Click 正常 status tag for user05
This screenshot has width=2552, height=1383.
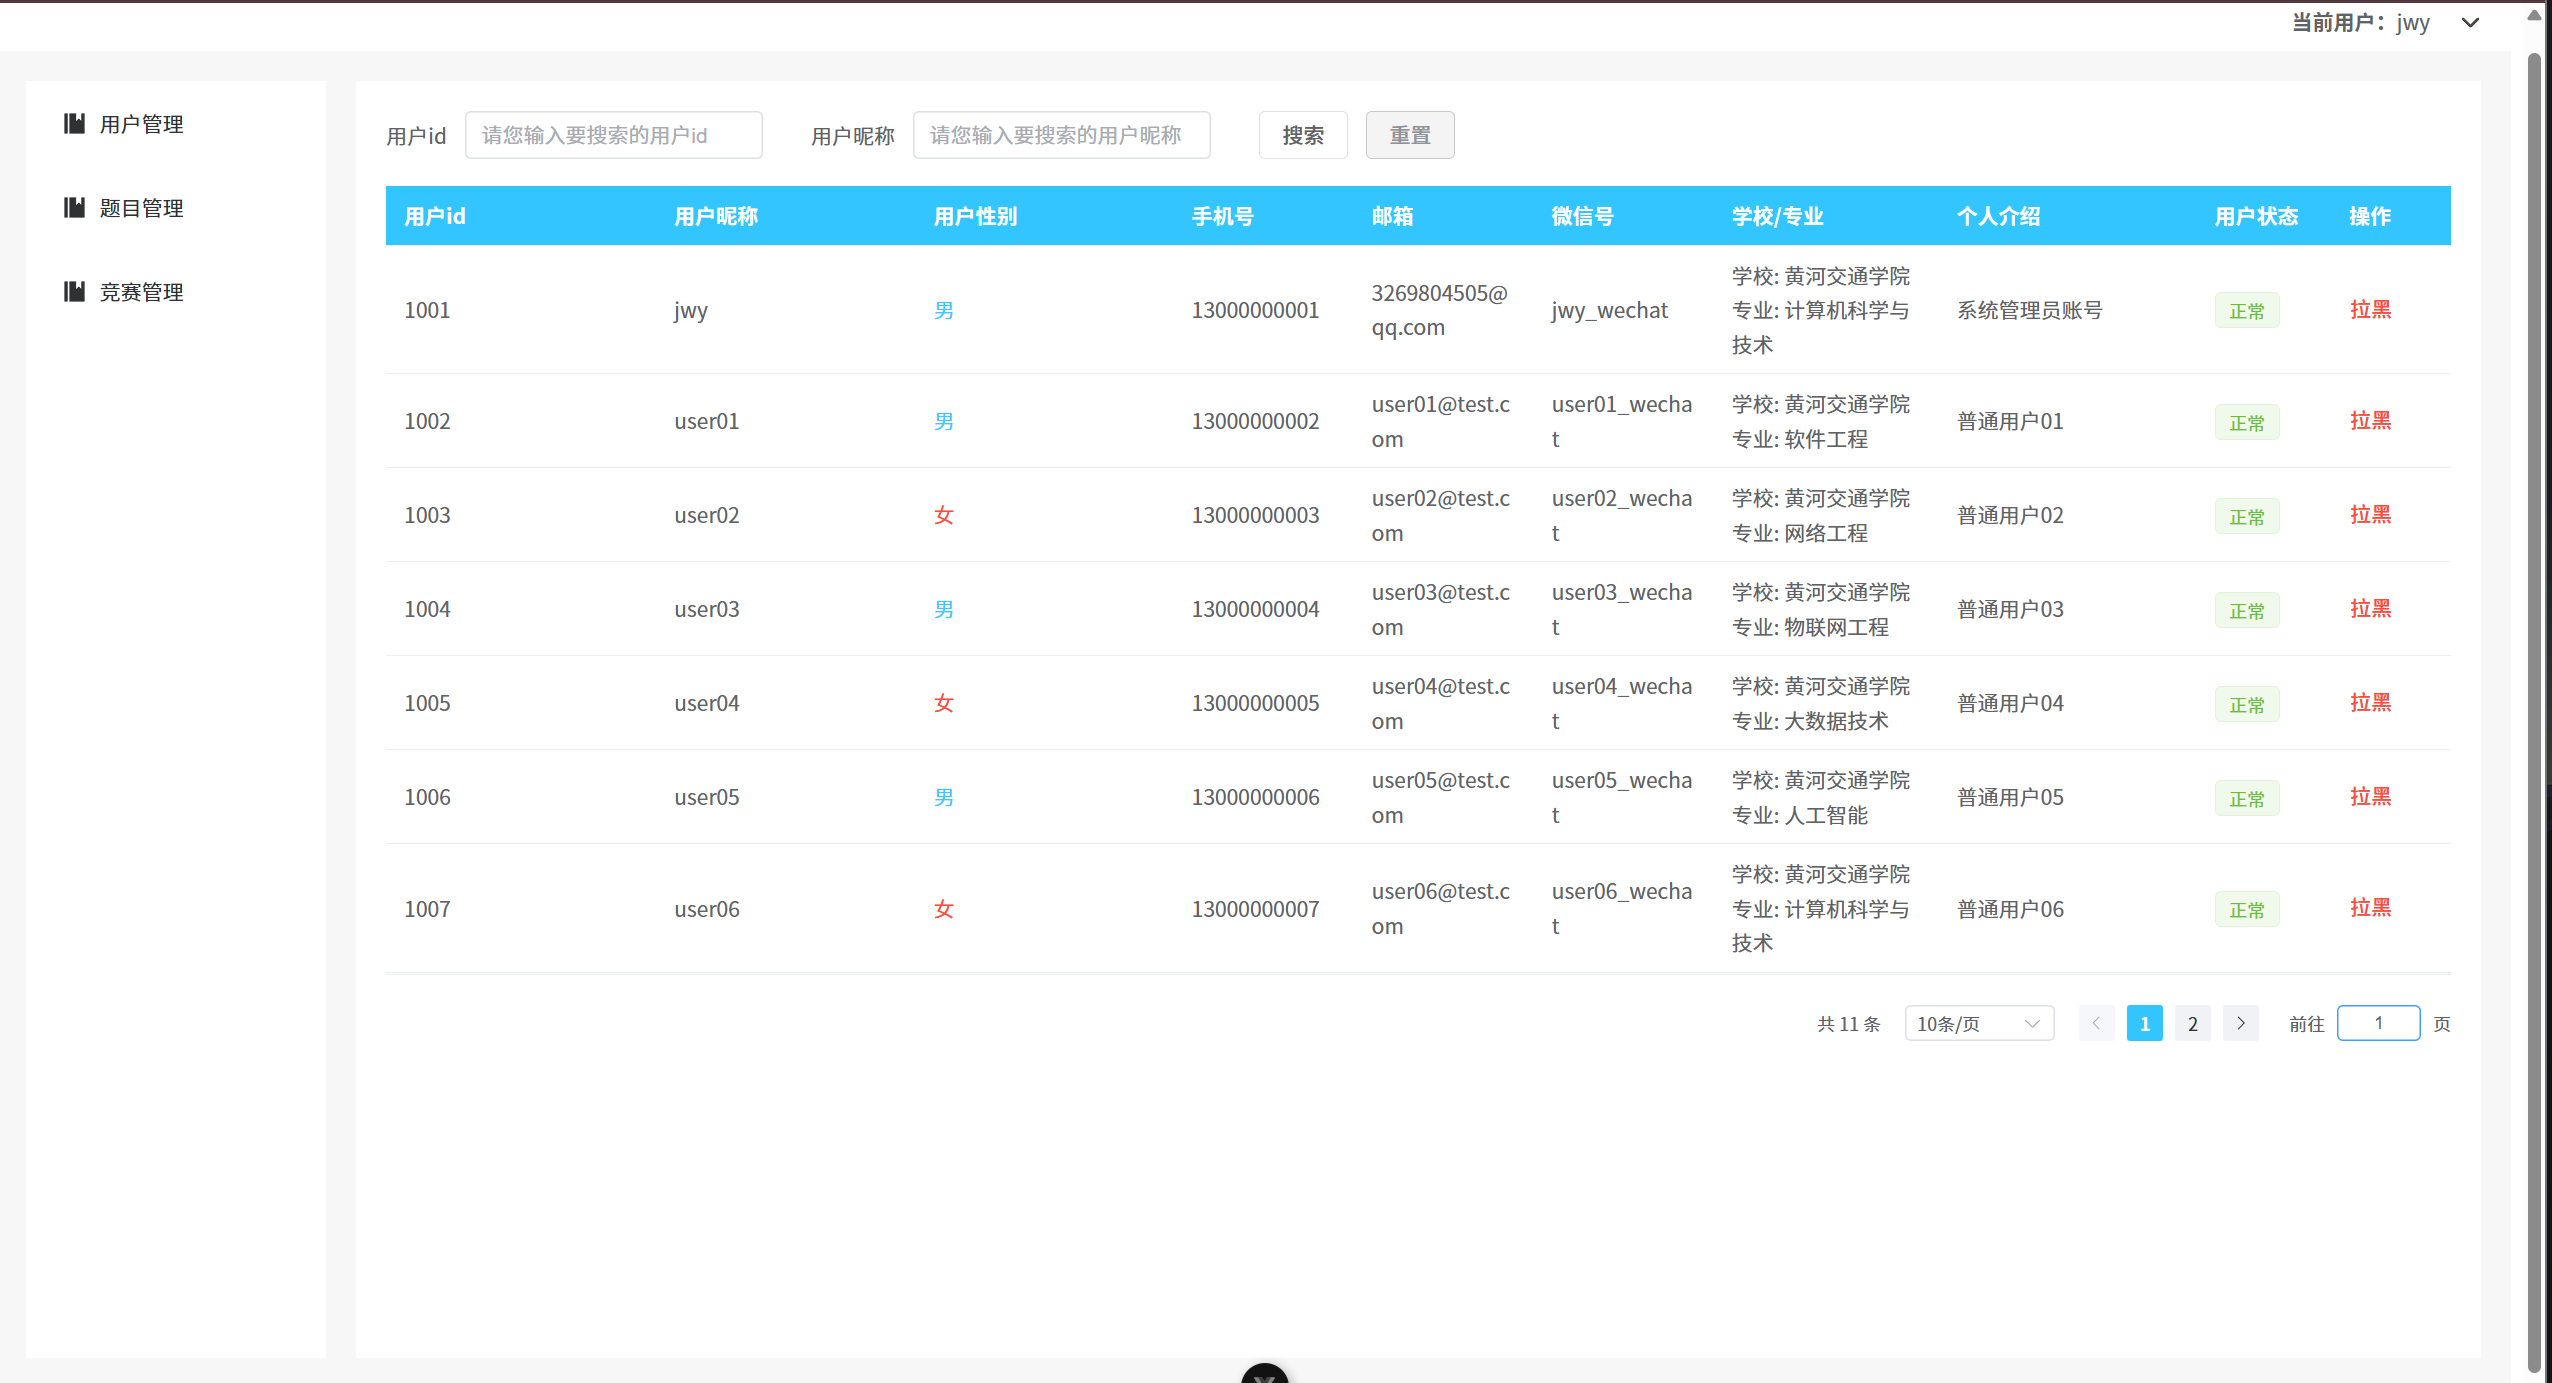click(2246, 797)
